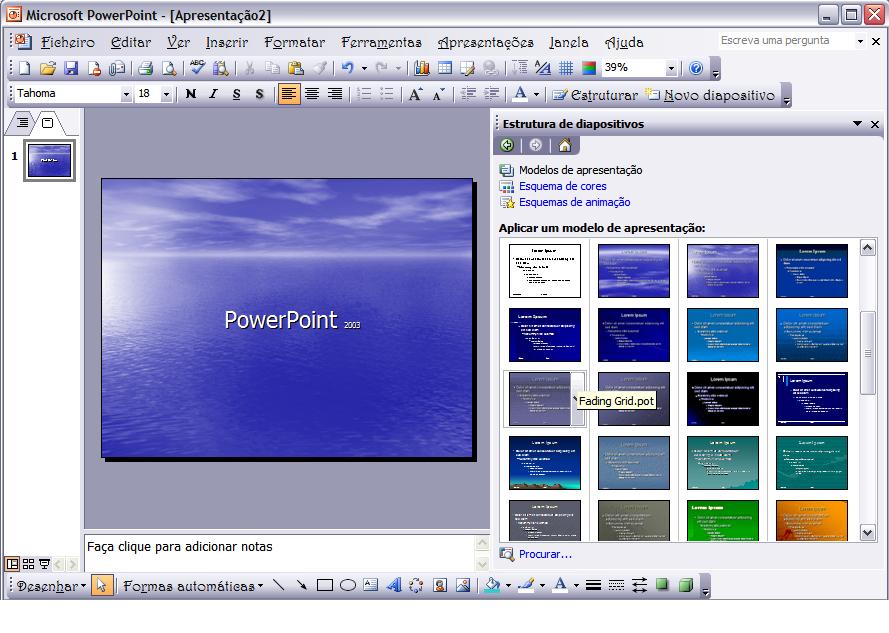Draw a line with the line tool

278,585
